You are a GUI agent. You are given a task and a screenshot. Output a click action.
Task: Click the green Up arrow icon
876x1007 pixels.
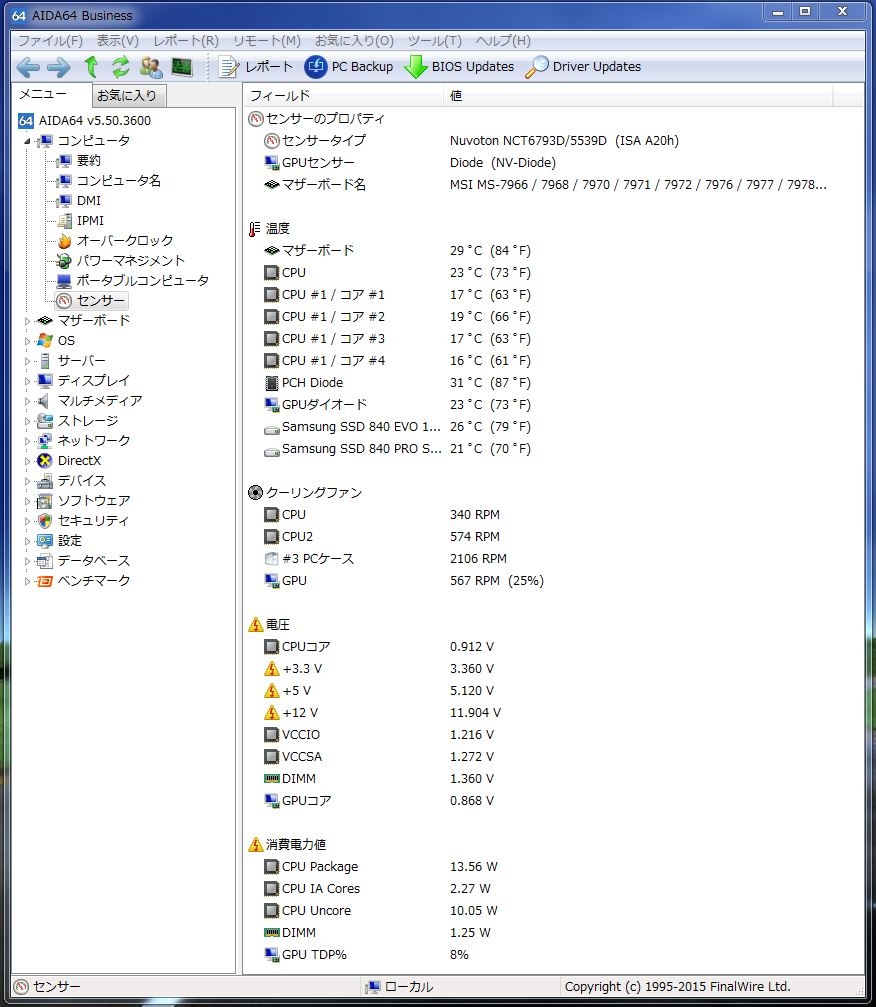tap(91, 67)
